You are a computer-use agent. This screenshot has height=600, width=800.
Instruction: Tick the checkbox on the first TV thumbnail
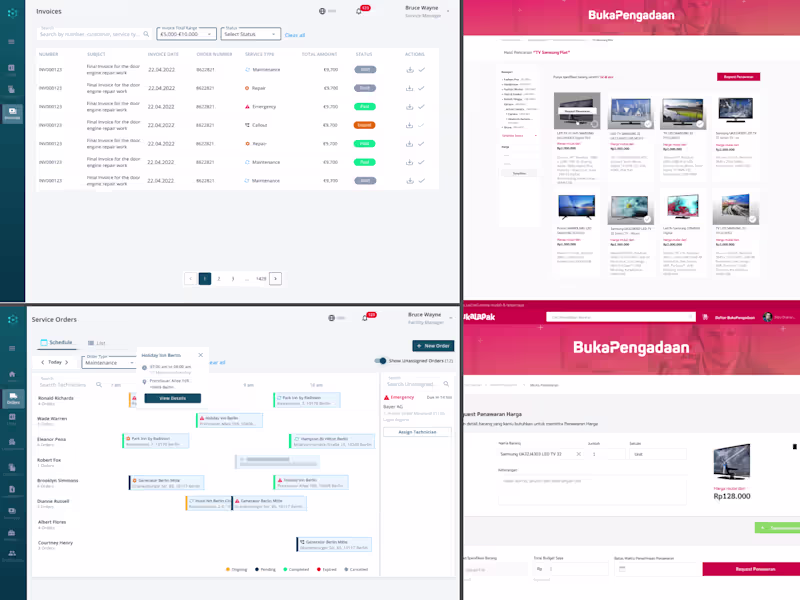tap(594, 124)
